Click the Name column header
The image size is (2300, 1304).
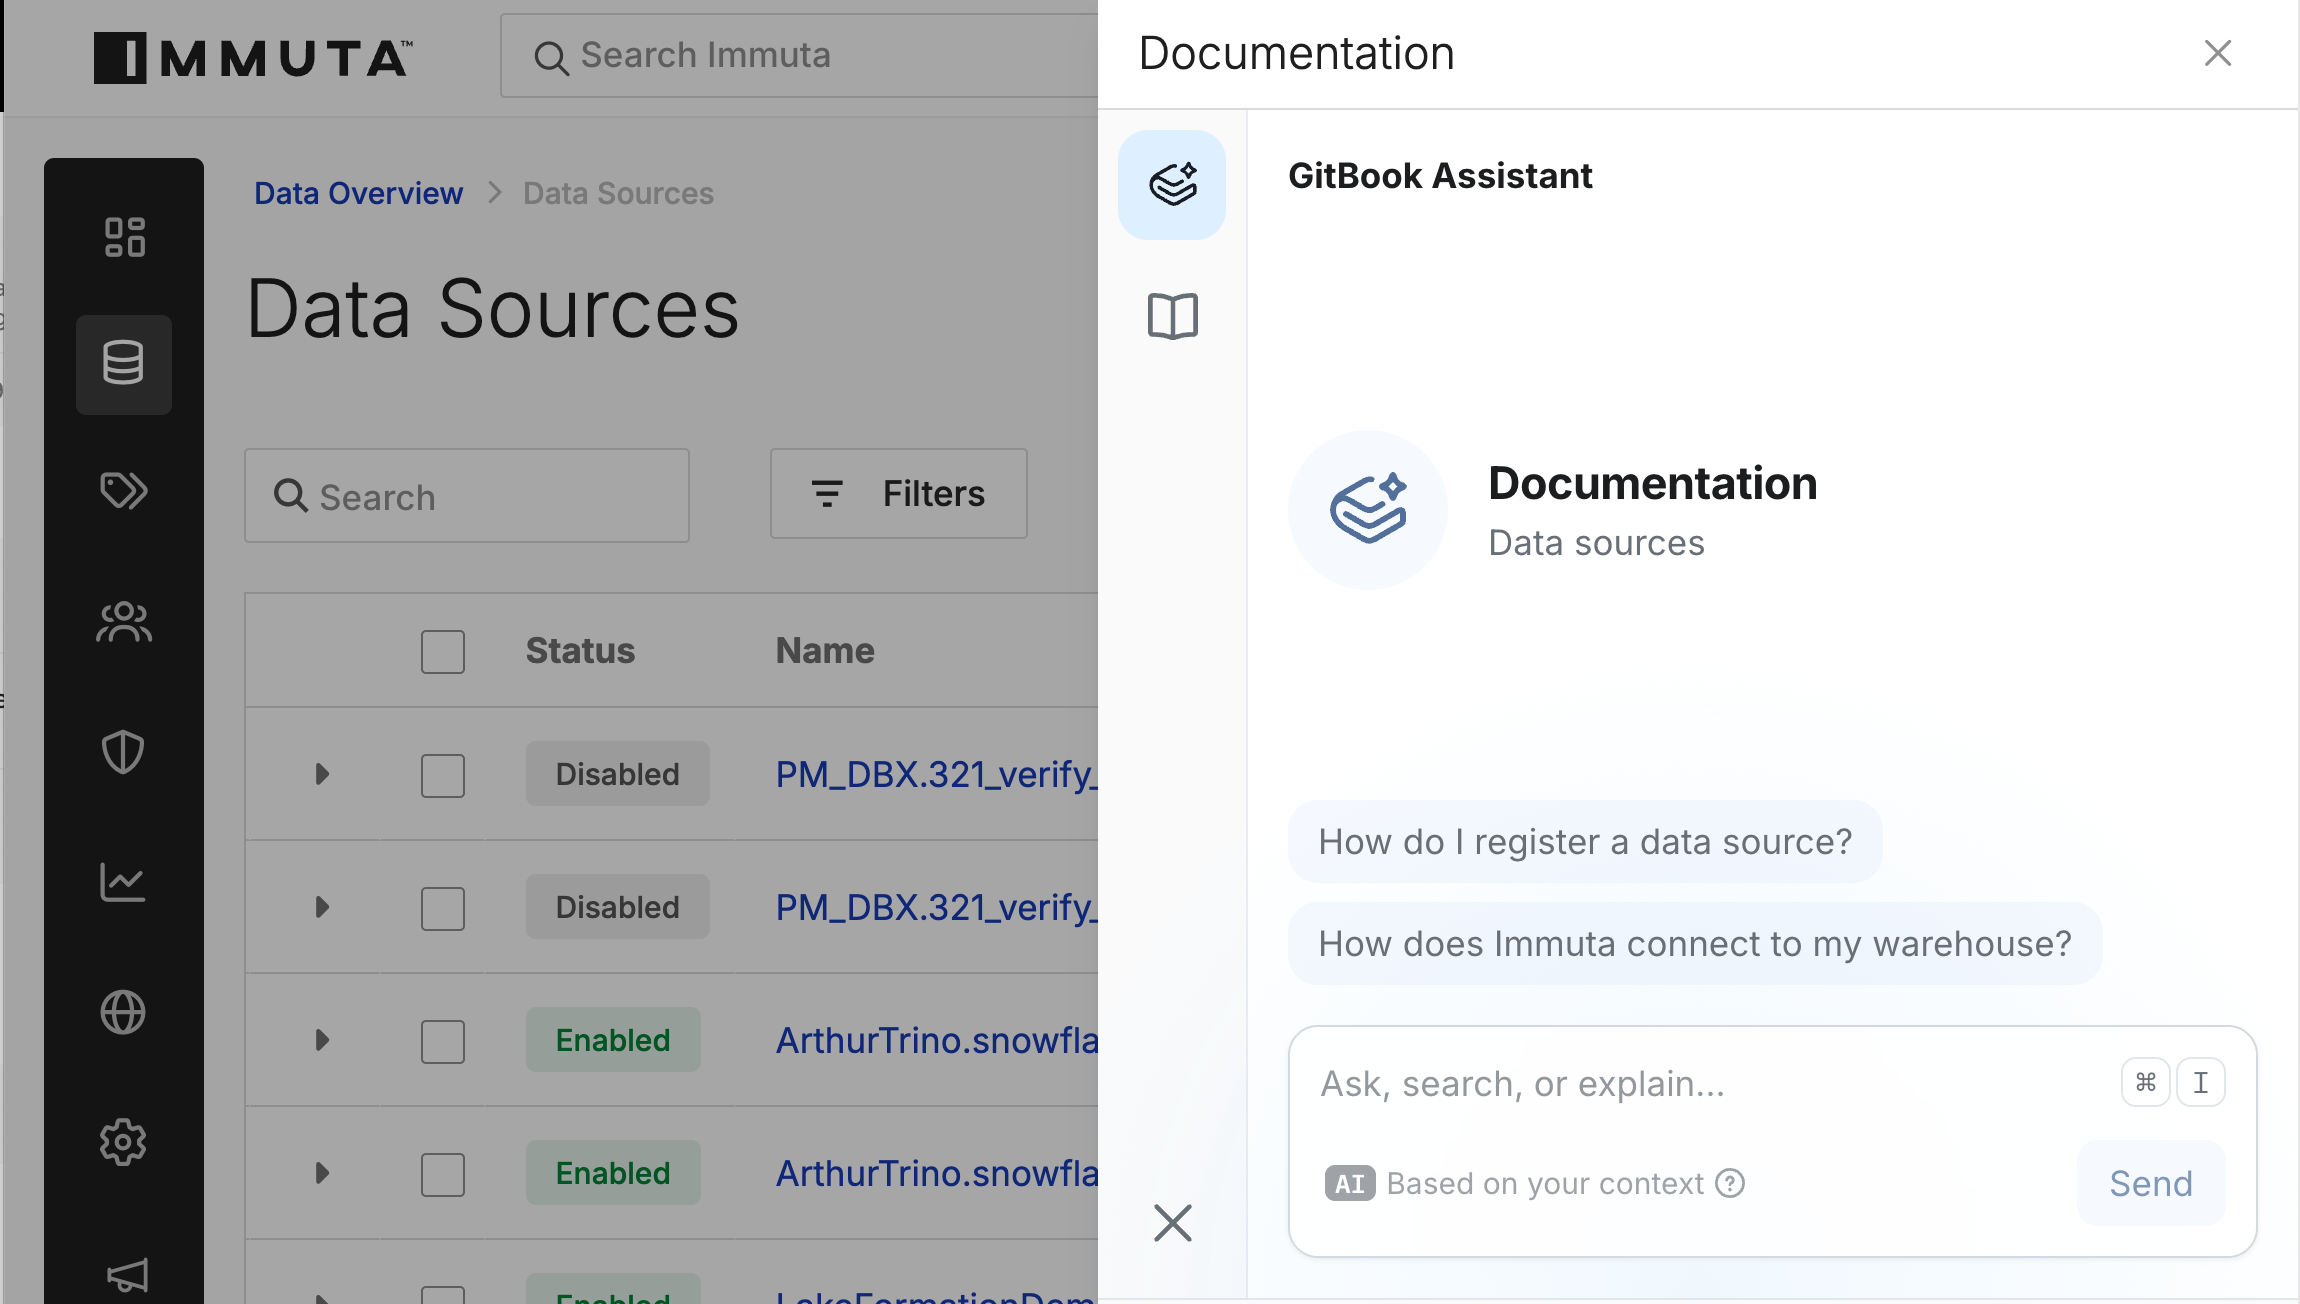click(x=825, y=651)
